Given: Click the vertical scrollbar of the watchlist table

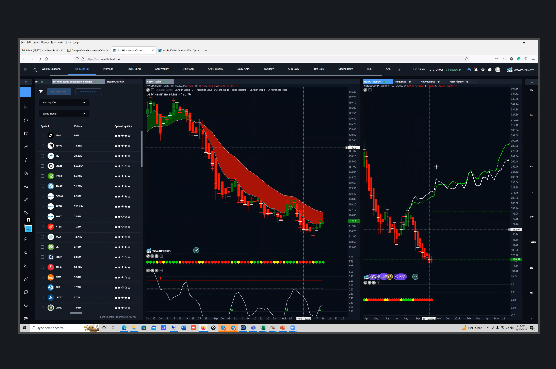Looking at the screenshot, I should [x=142, y=149].
